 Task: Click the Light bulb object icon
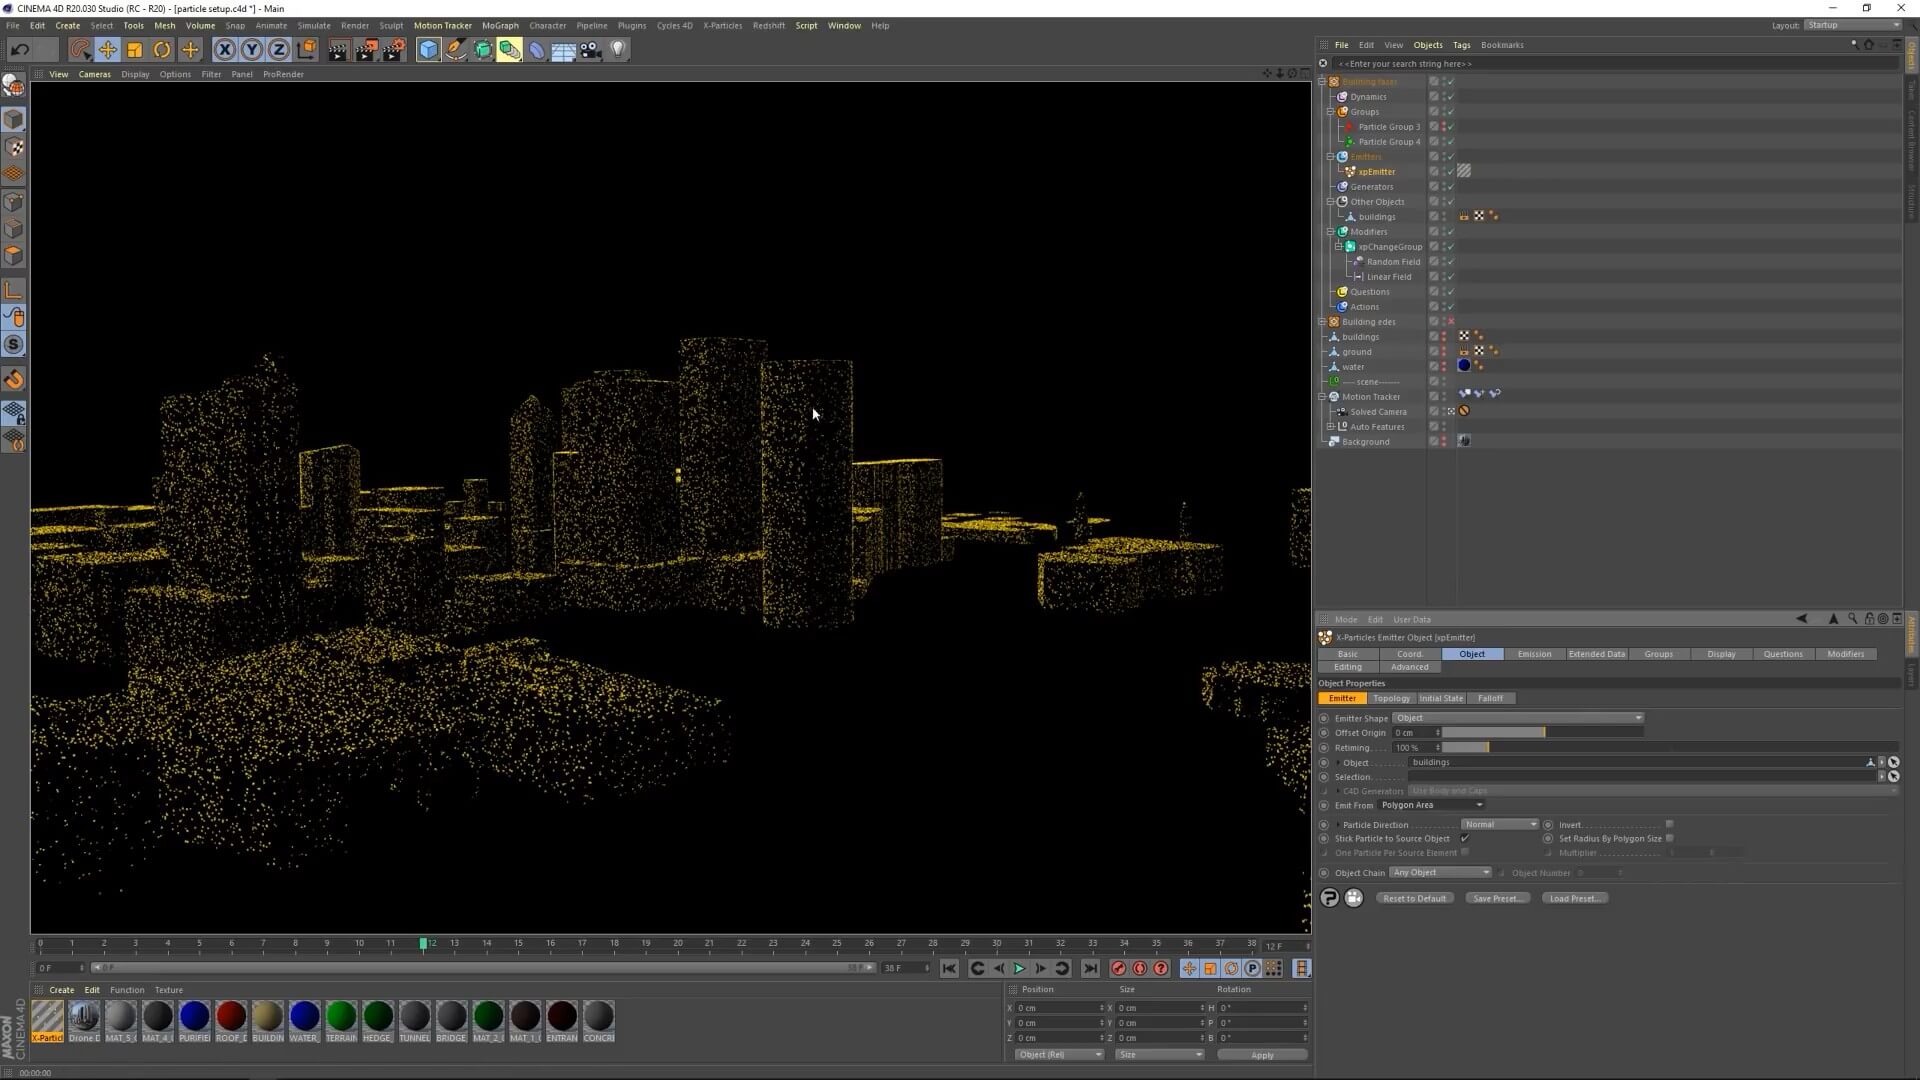(618, 49)
